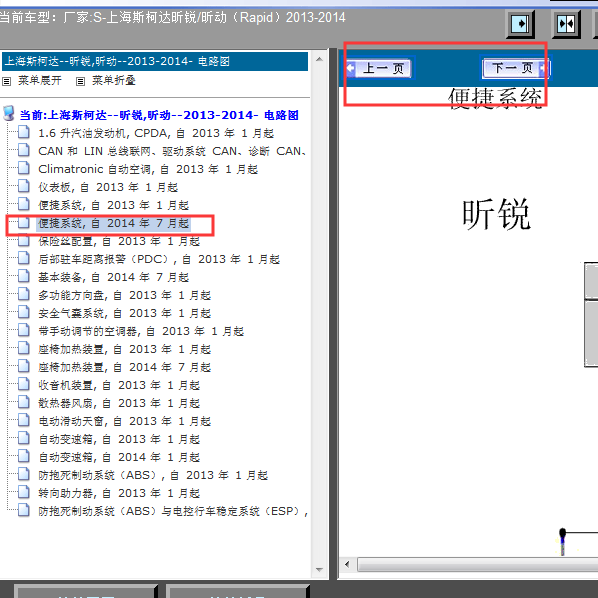This screenshot has width=598, height=598.
Task: Click up arrow of tree panel scrollbar
Action: click(x=319, y=59)
